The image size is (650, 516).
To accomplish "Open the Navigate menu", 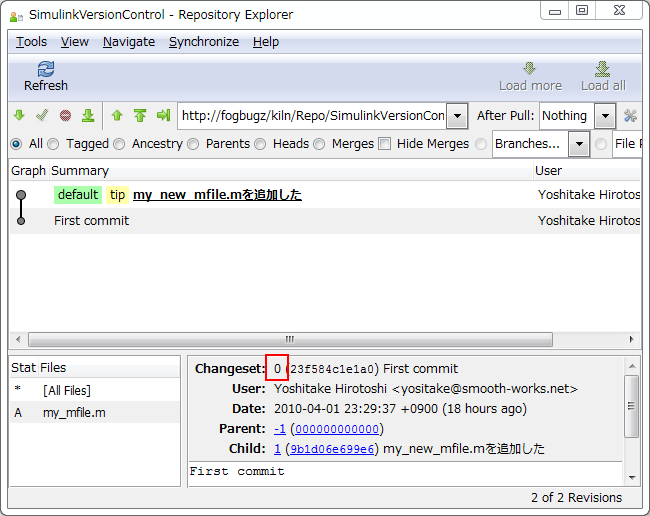I will (x=128, y=42).
